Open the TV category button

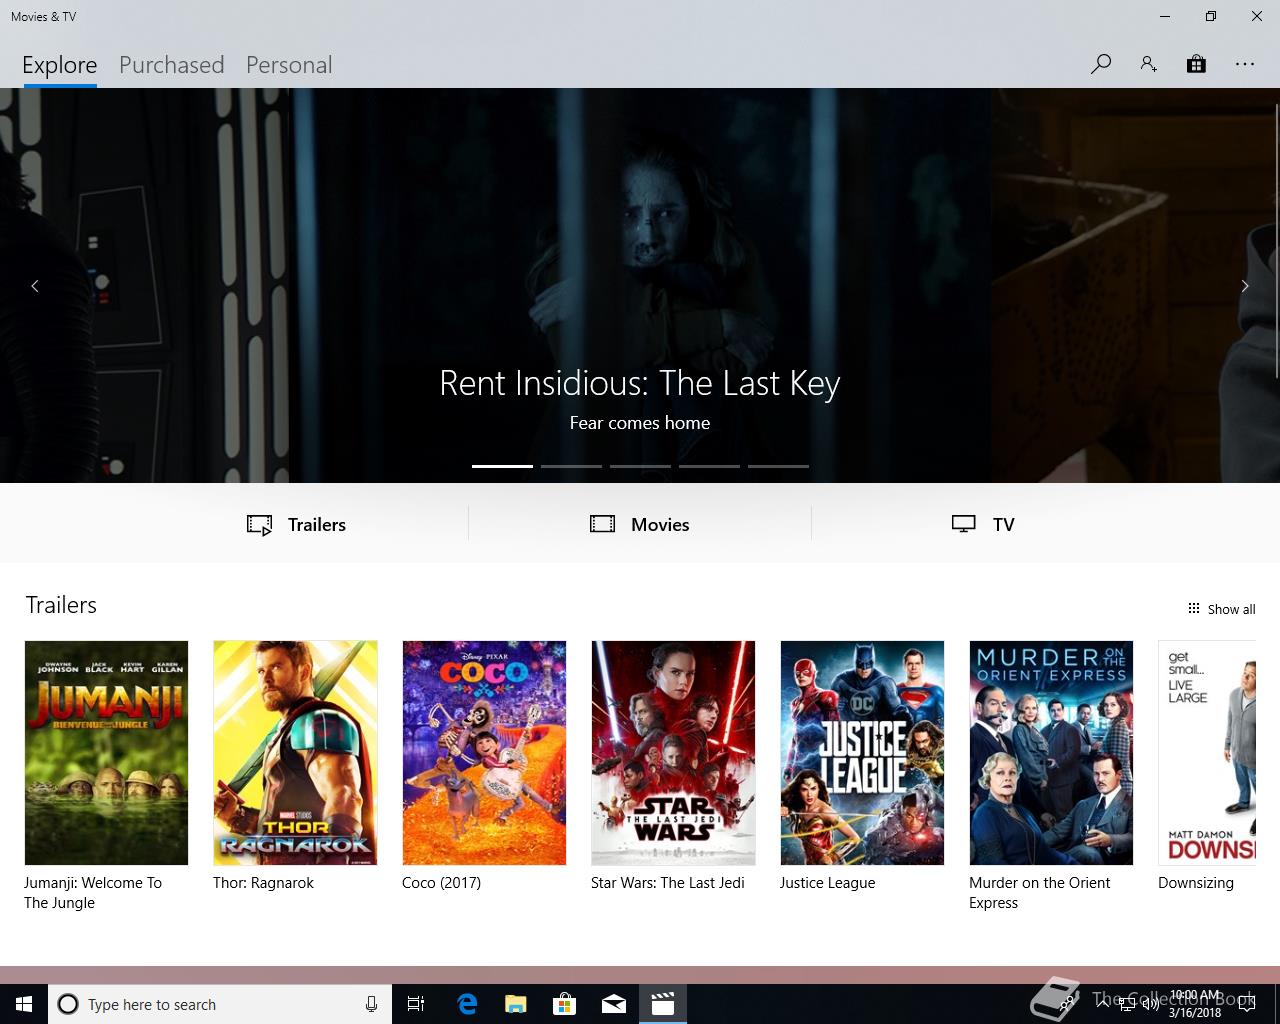(983, 524)
